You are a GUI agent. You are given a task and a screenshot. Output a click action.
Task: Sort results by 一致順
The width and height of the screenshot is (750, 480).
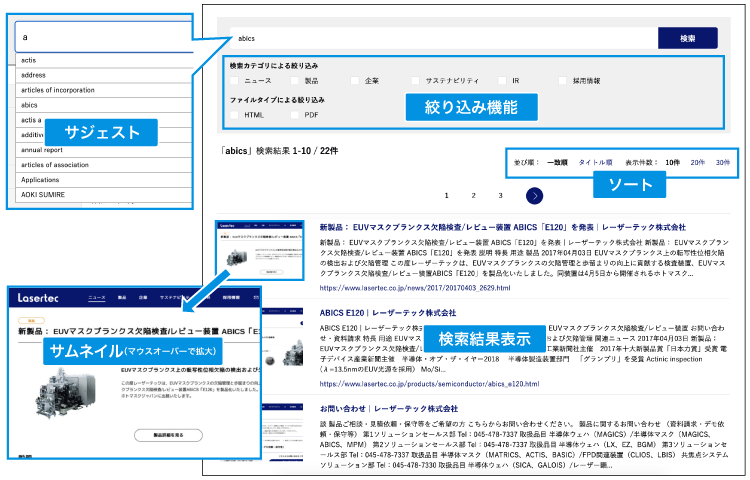point(557,163)
